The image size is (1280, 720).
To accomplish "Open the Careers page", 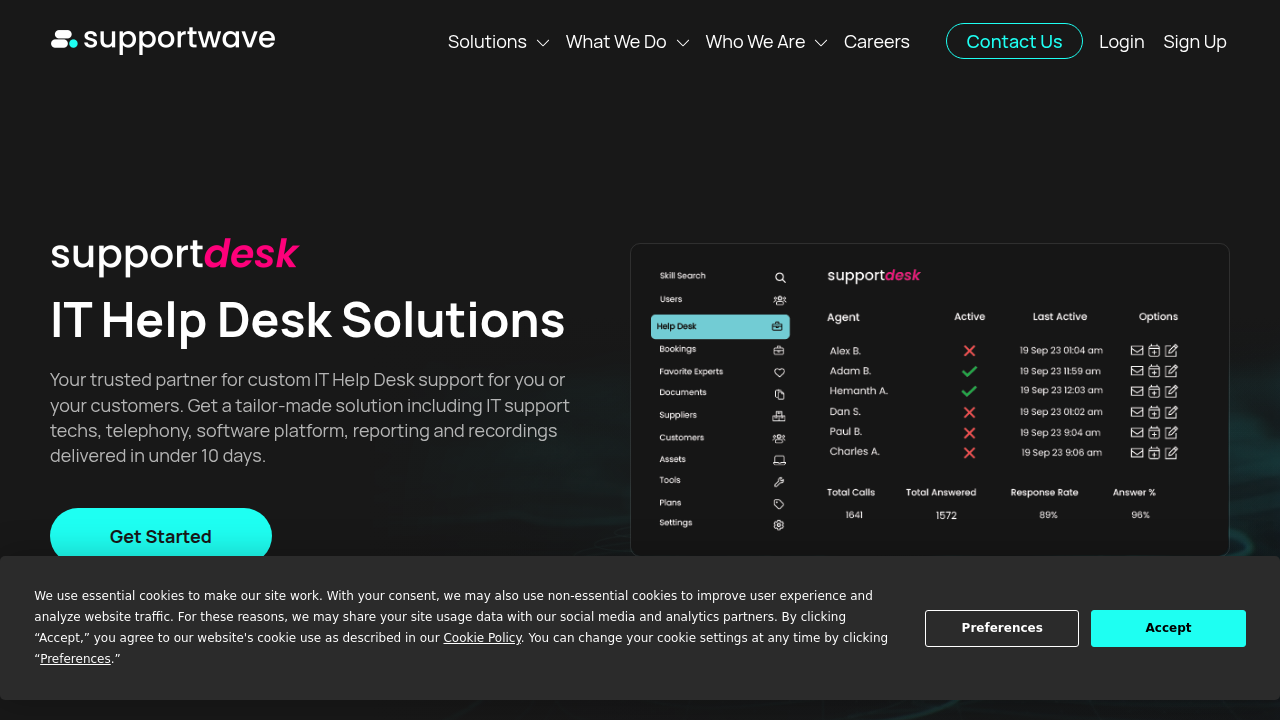I will pyautogui.click(x=877, y=42).
